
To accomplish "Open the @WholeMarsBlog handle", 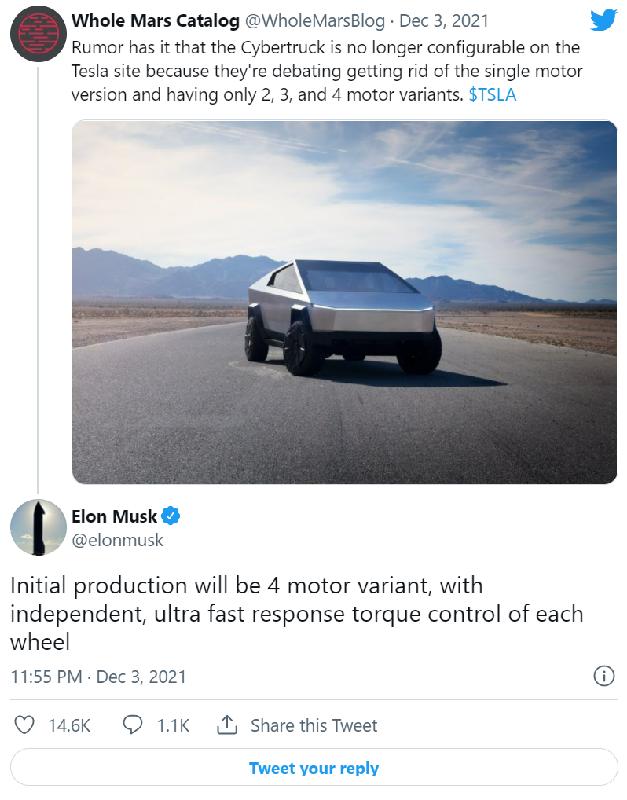I will tap(322, 20).
